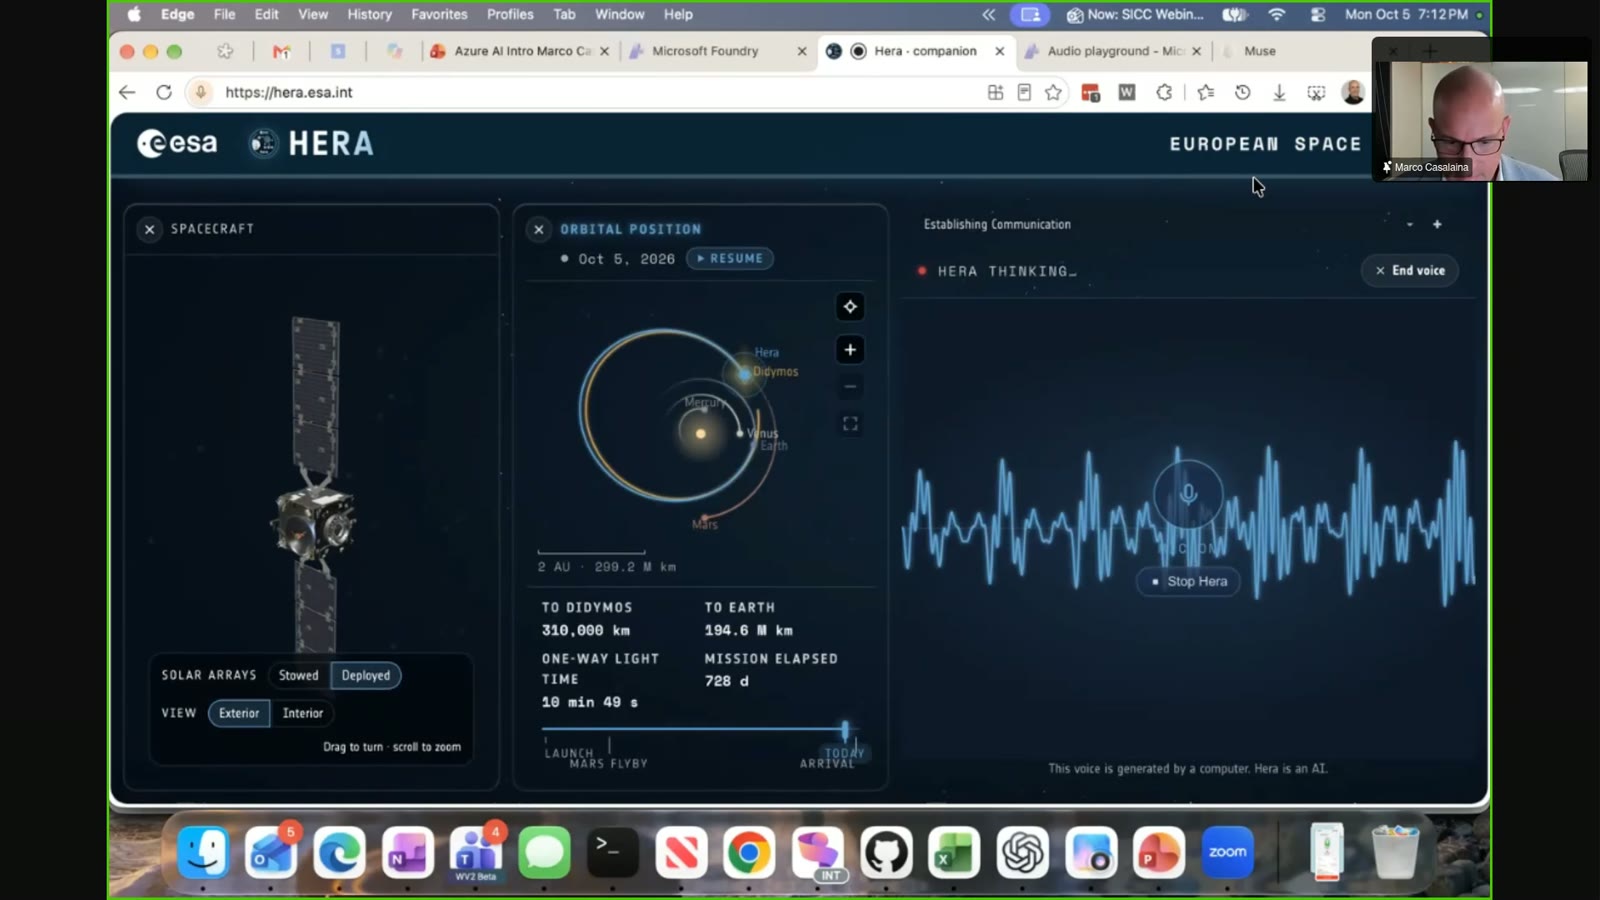
Task: Recenter the orbital map view
Action: 850,307
